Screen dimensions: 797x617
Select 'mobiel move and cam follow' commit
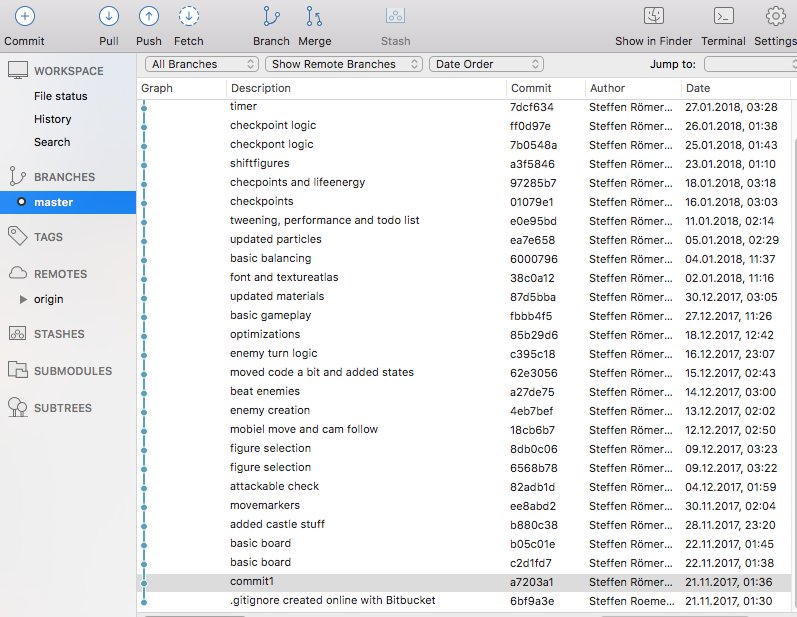point(464,430)
